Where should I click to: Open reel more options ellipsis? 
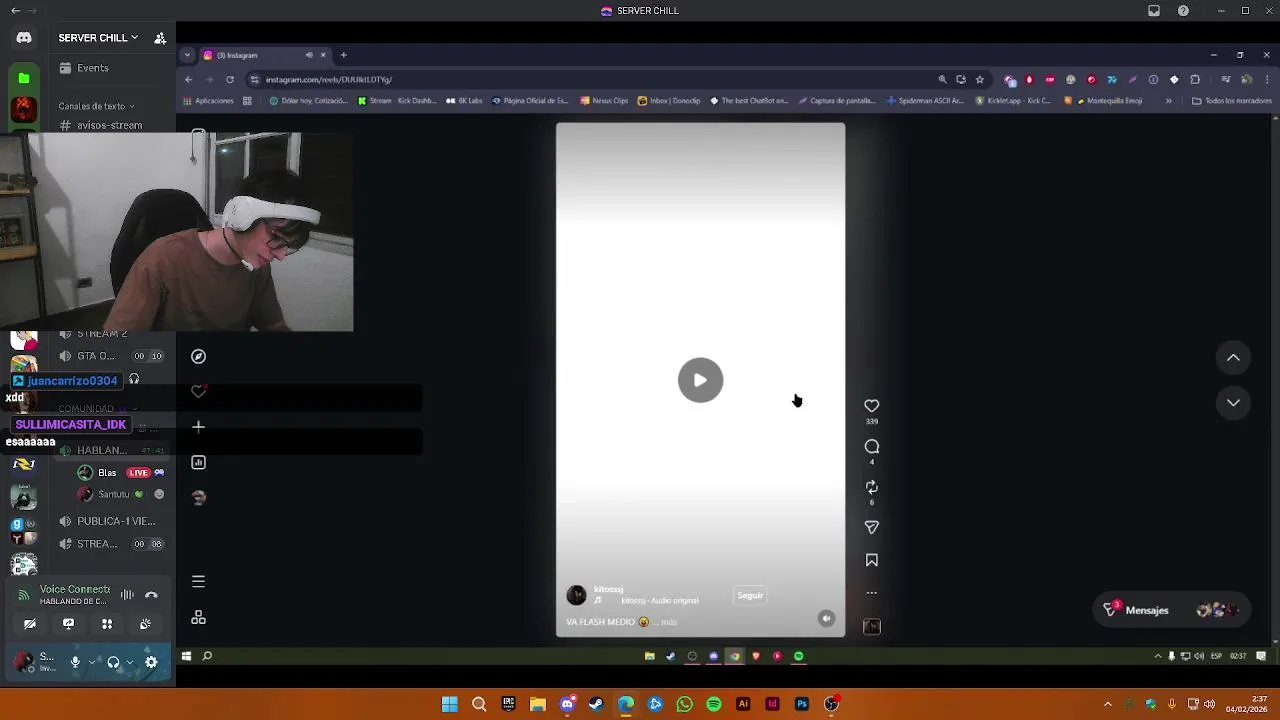click(872, 593)
